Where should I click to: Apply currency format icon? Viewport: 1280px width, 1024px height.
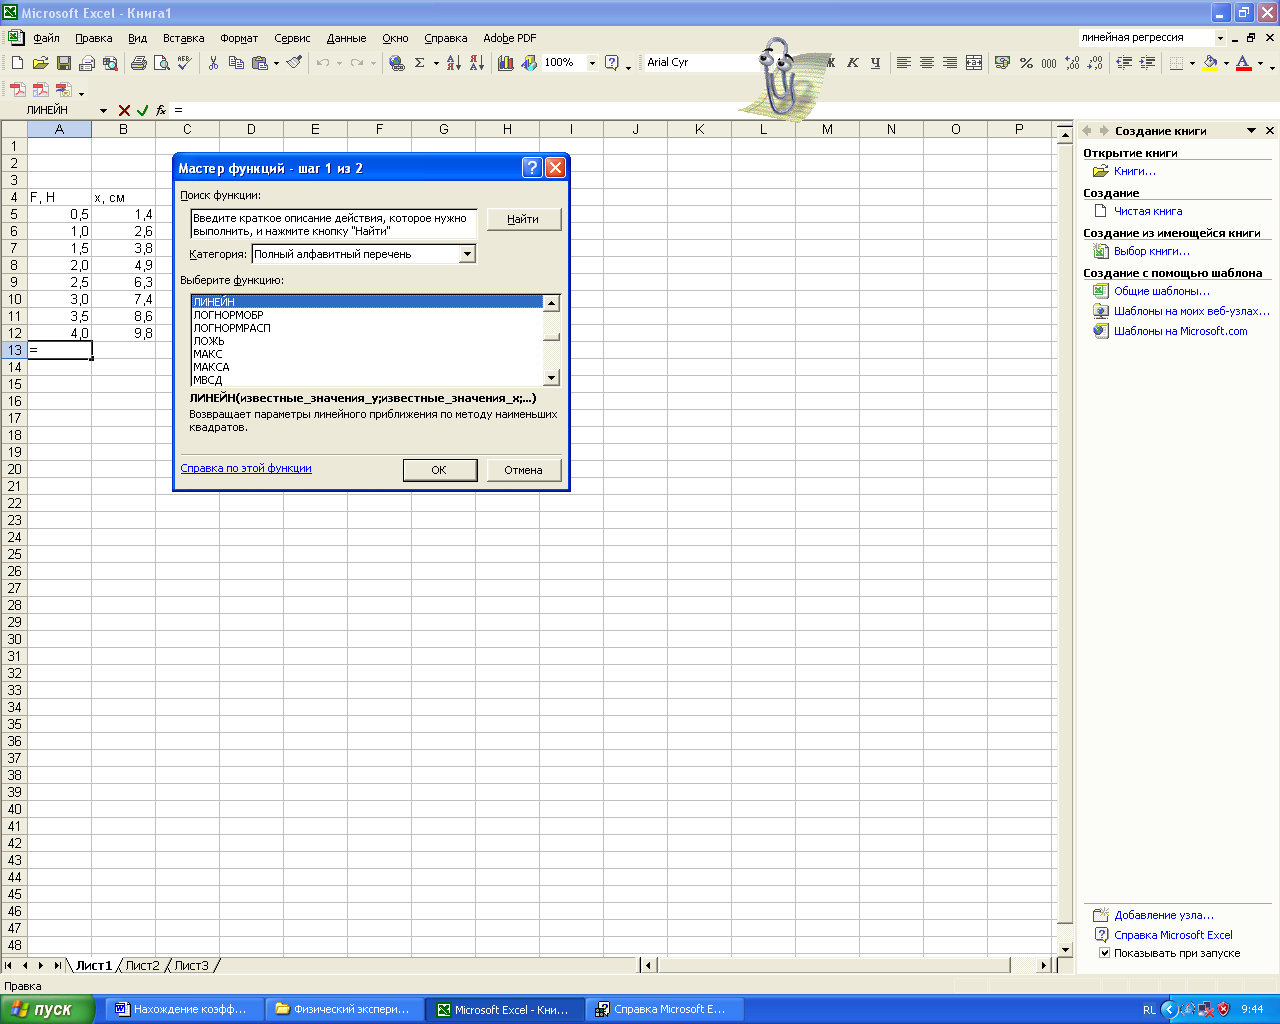(x=1003, y=63)
